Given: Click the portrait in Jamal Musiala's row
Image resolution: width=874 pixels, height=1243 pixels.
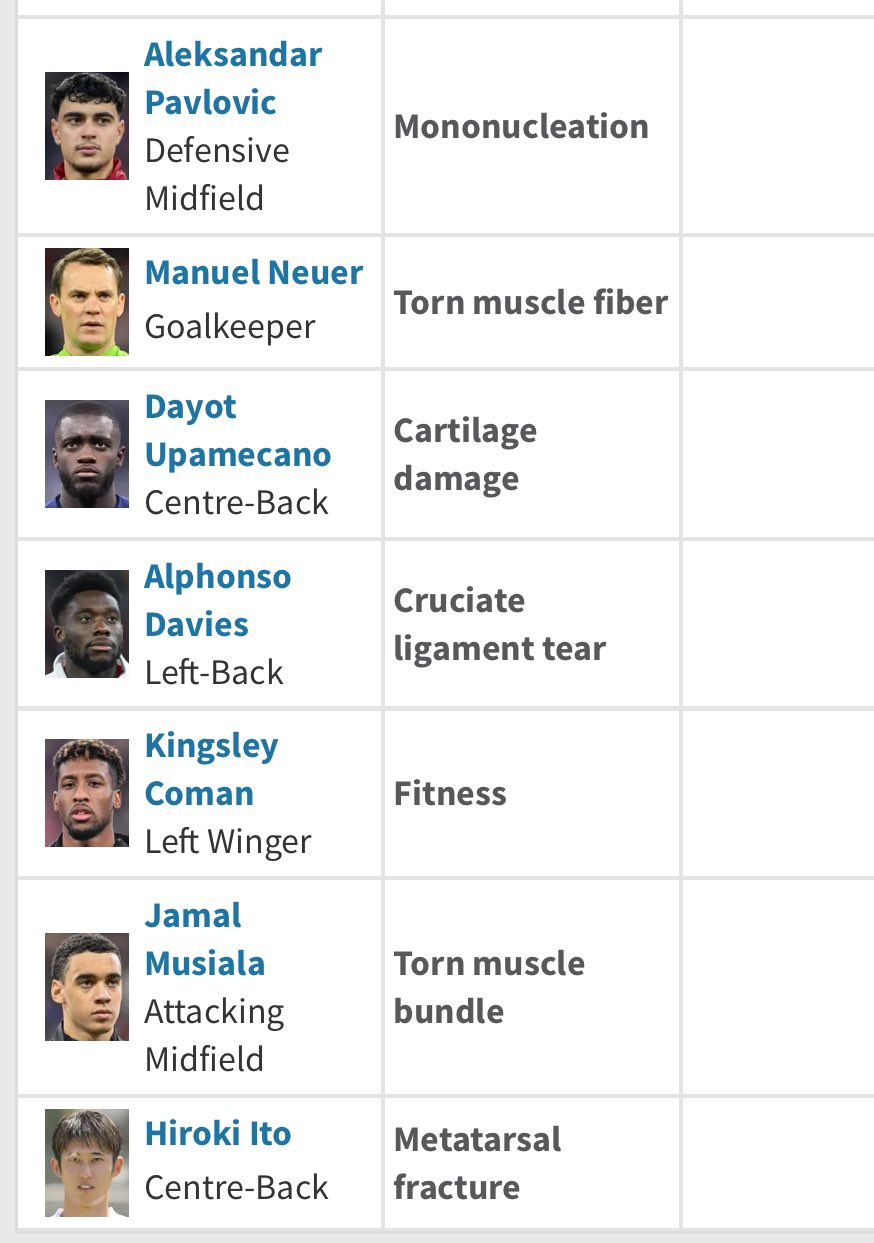Looking at the screenshot, I should coord(87,987).
